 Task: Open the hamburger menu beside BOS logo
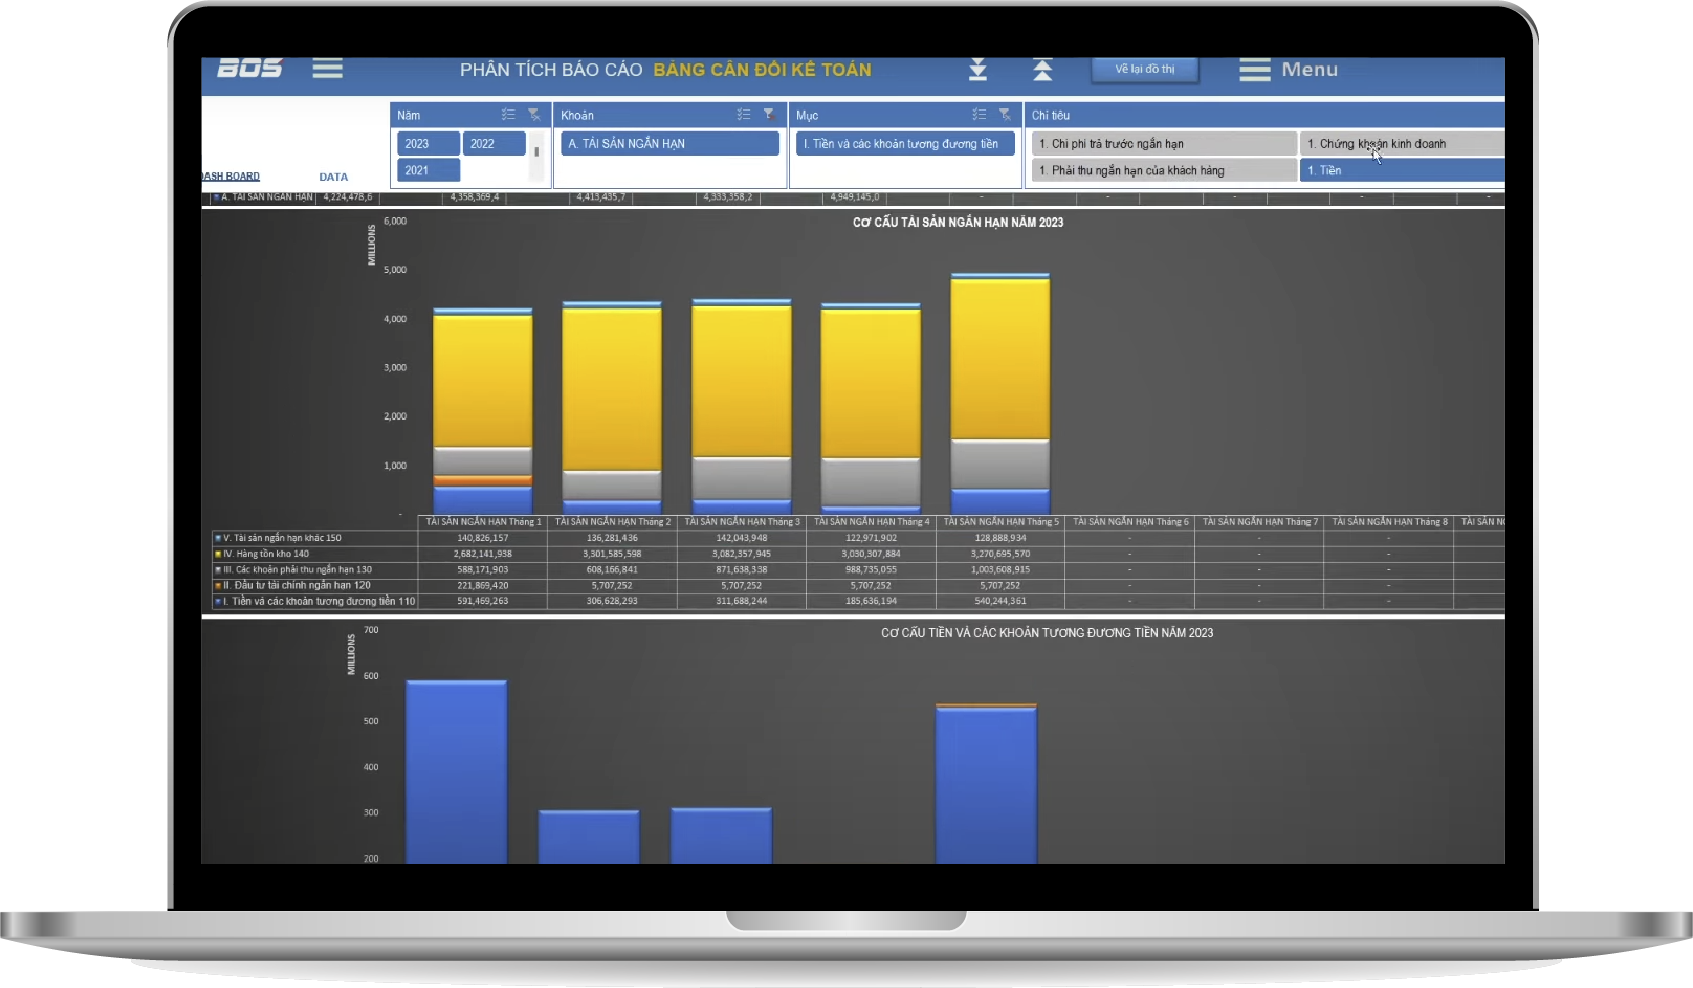(327, 68)
